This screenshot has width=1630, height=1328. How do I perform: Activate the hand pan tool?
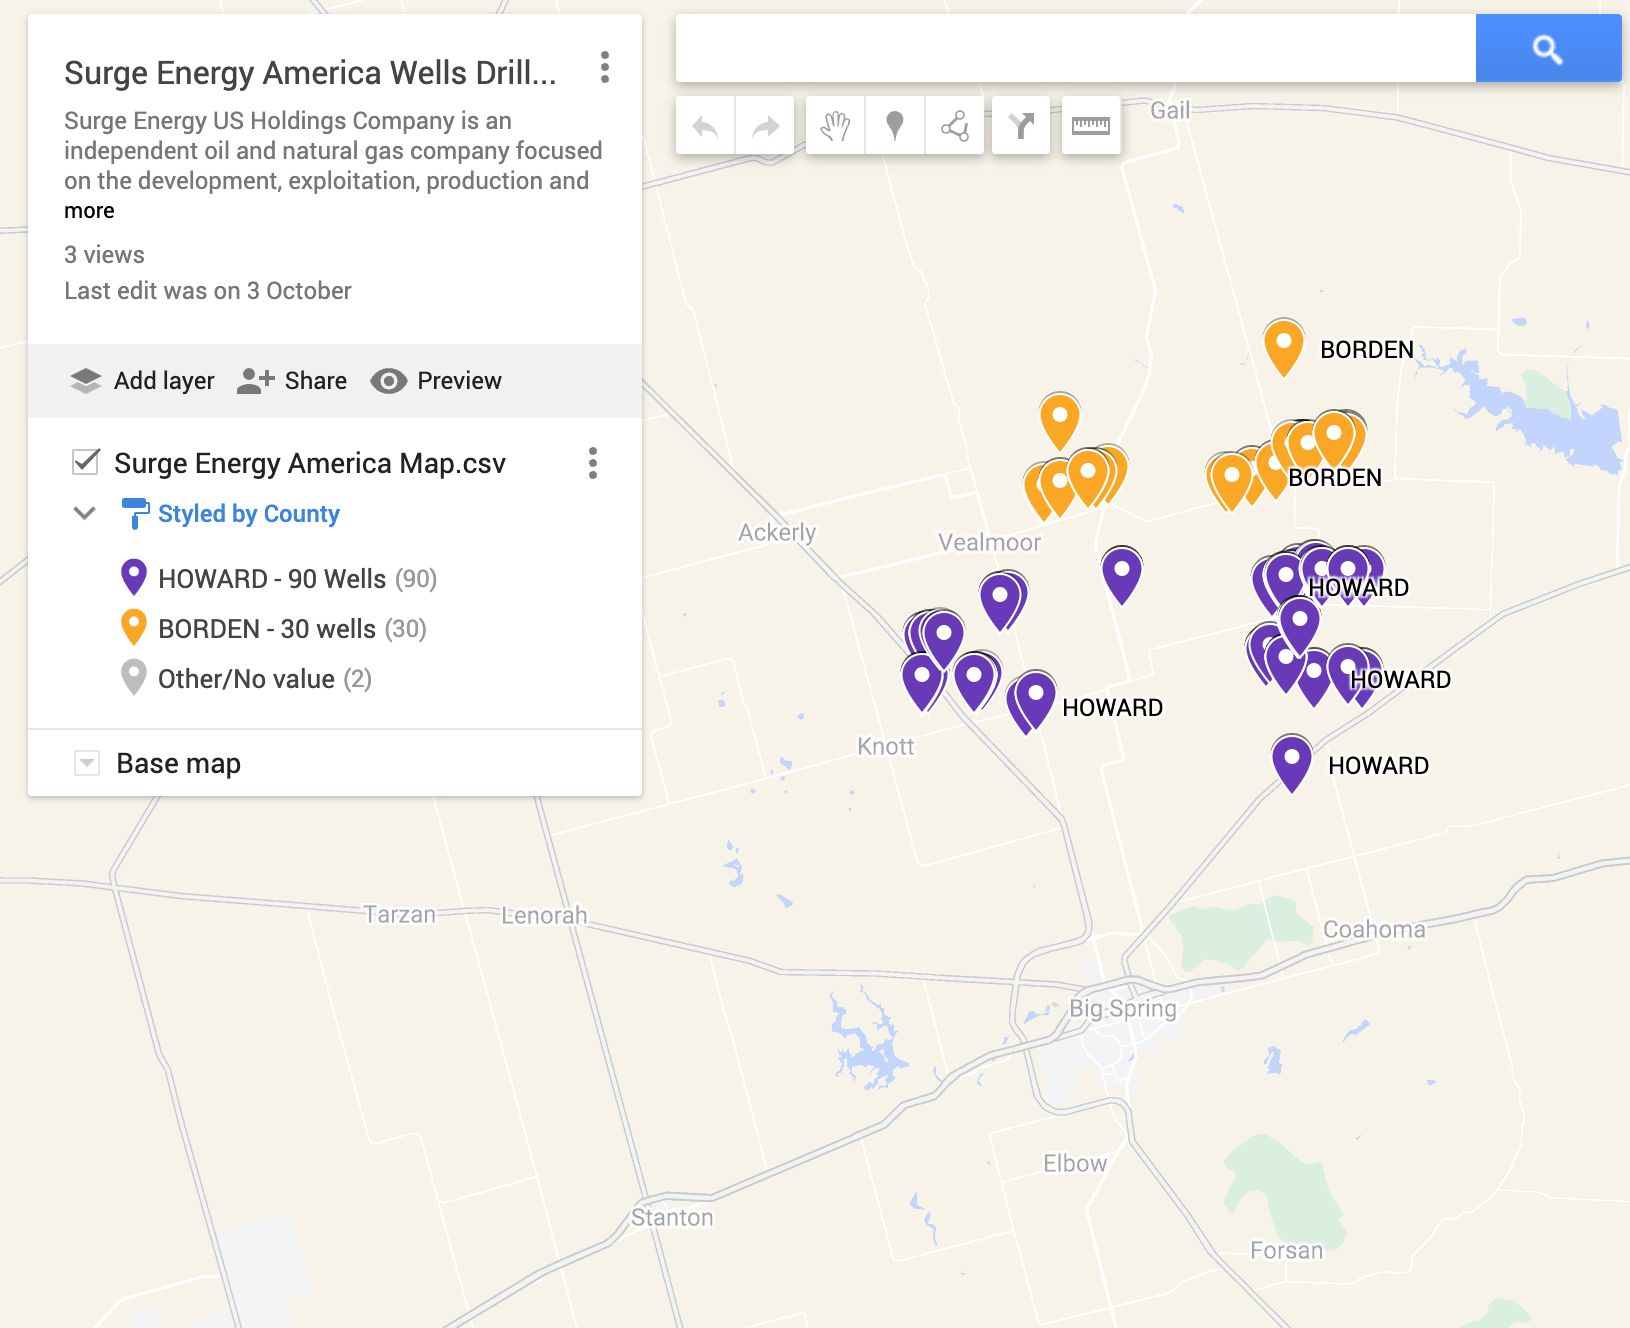click(x=835, y=125)
